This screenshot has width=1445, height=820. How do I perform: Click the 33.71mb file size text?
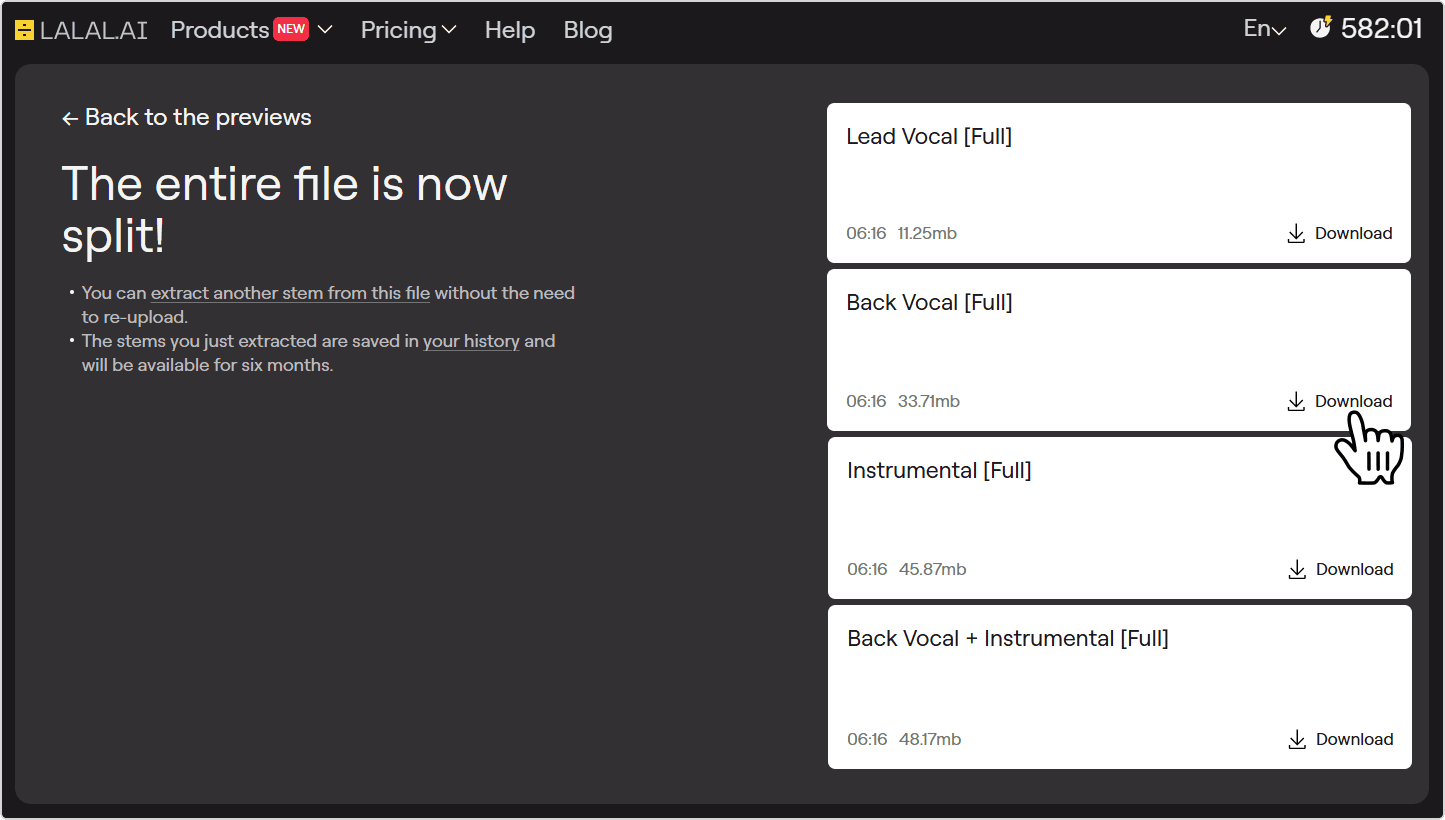click(x=928, y=401)
